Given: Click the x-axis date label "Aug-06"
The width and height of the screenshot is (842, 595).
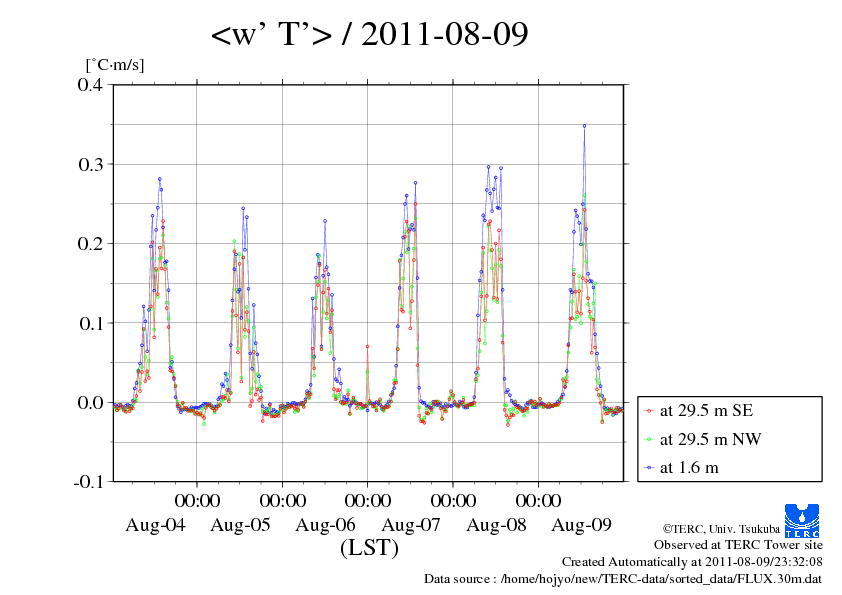Looking at the screenshot, I should point(325,525).
